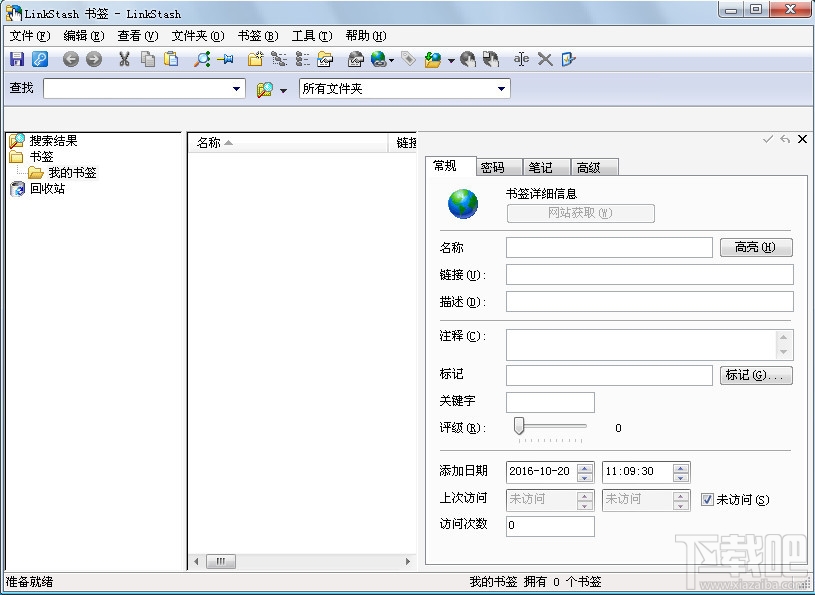Image resolution: width=815 pixels, height=595 pixels.
Task: Open the 书签(B) menu
Action: pyautogui.click(x=258, y=36)
